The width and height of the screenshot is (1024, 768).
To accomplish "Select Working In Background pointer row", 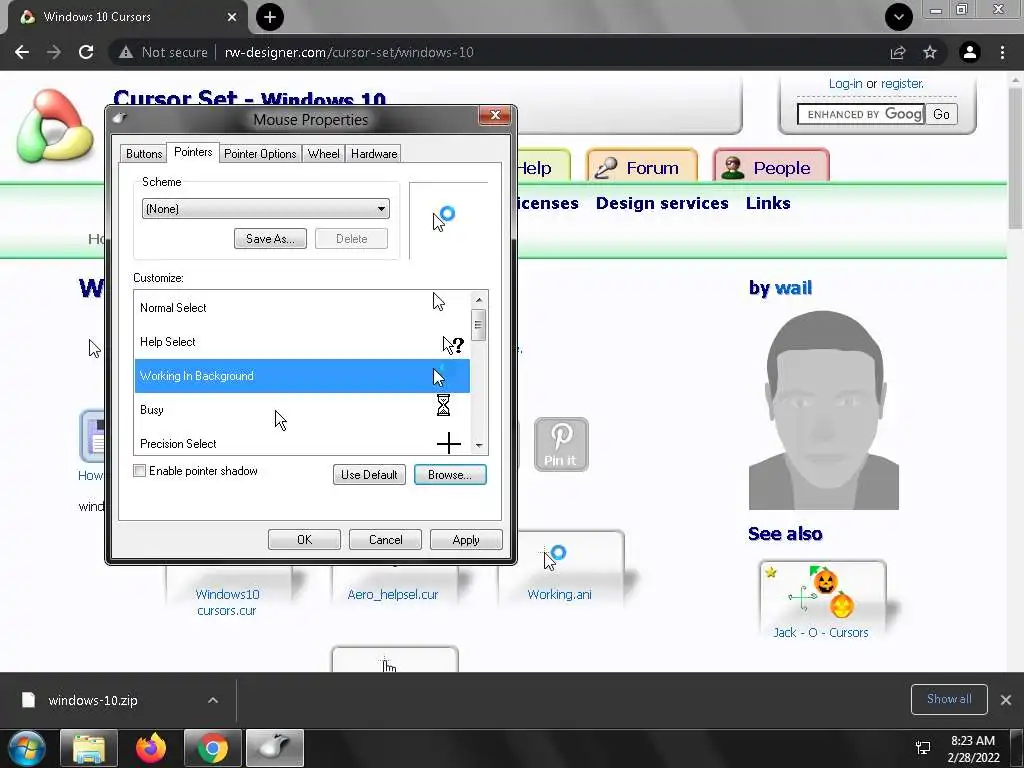I will tap(302, 376).
